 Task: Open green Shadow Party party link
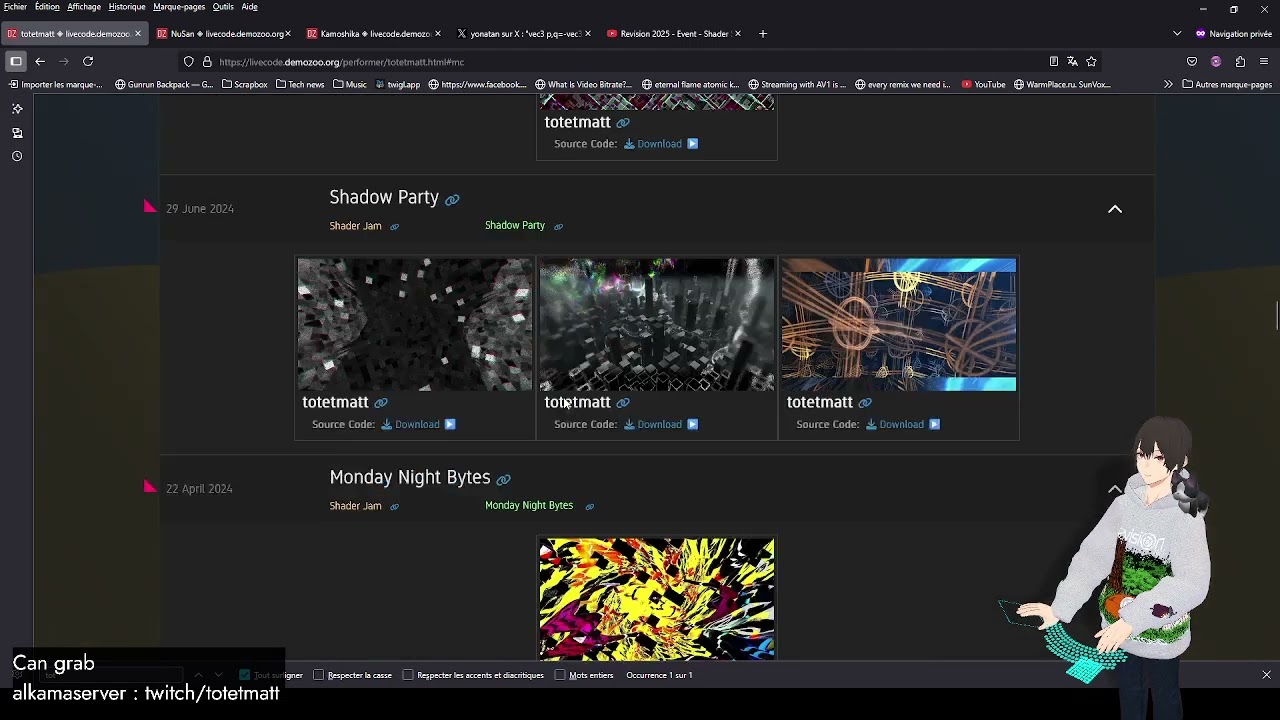click(x=515, y=225)
